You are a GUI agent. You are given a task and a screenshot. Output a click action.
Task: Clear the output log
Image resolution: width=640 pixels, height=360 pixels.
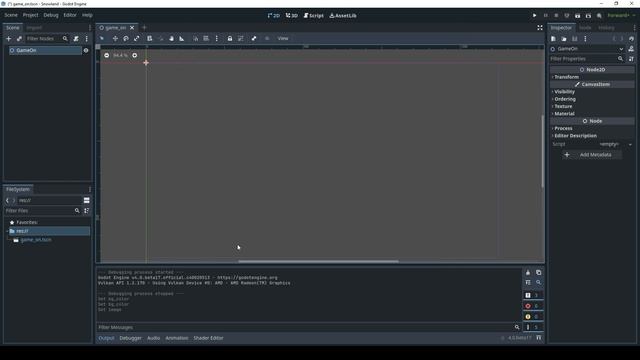528,272
